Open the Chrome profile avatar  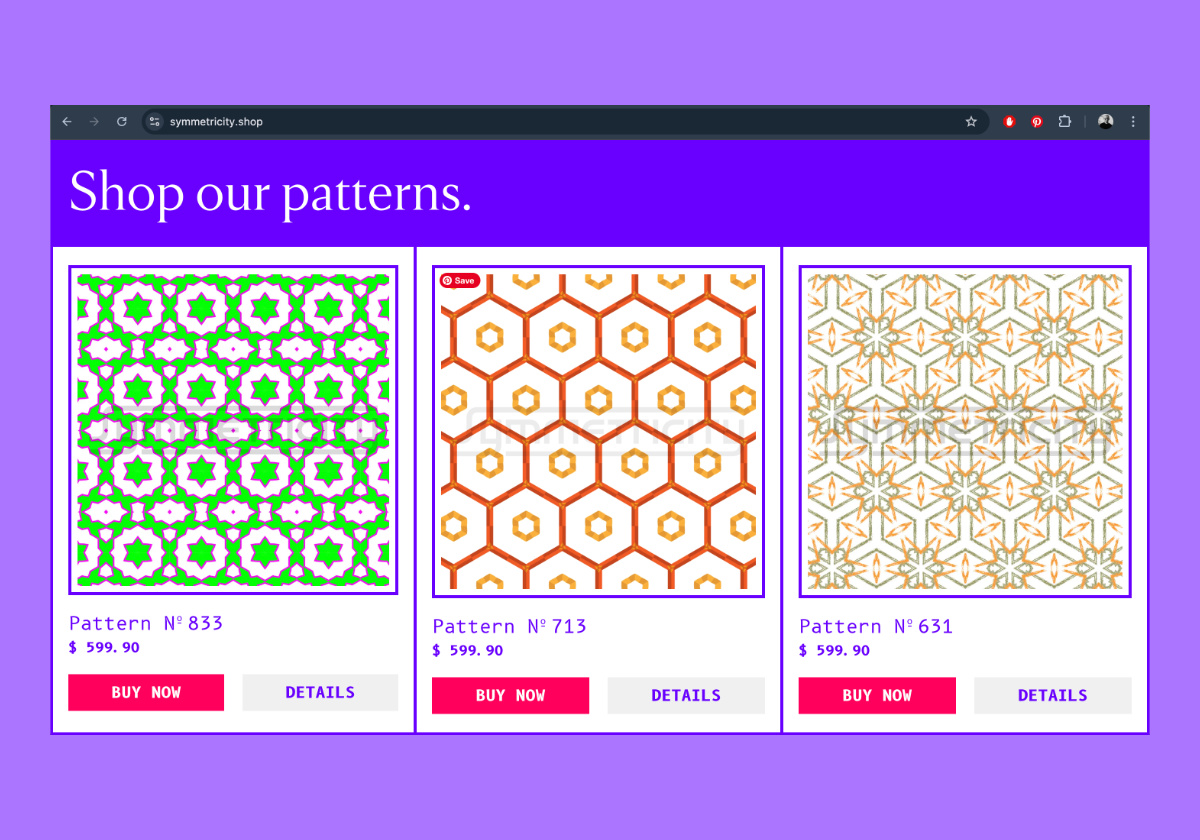1105,122
